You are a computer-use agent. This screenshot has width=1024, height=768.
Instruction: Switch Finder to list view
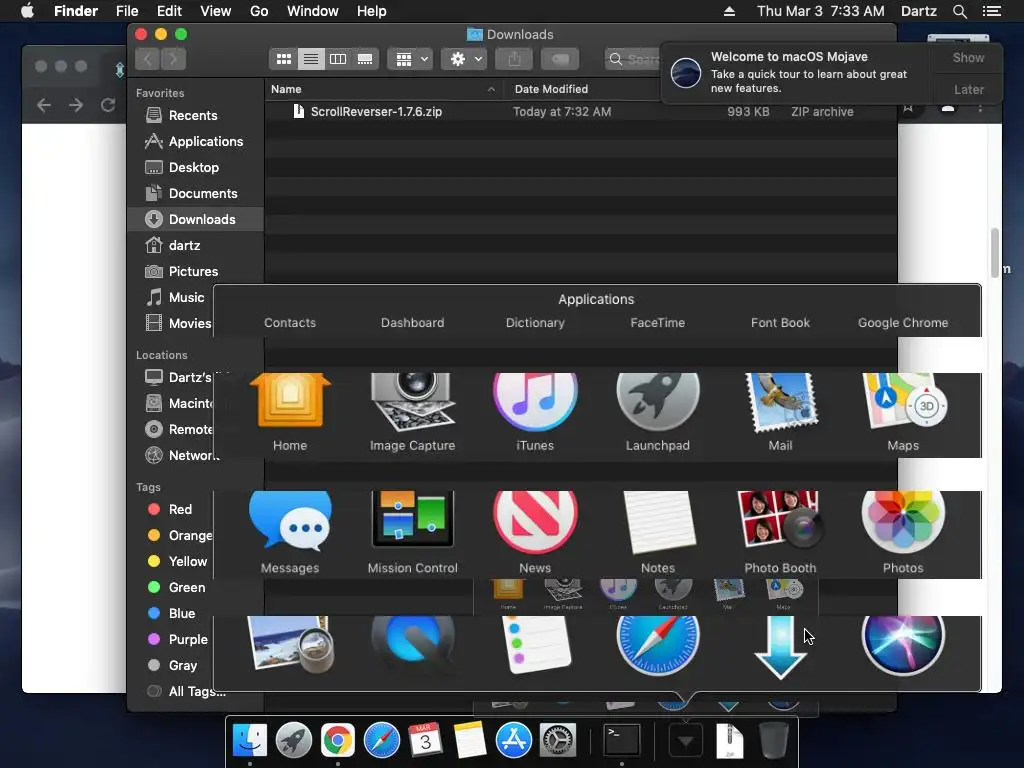311,59
